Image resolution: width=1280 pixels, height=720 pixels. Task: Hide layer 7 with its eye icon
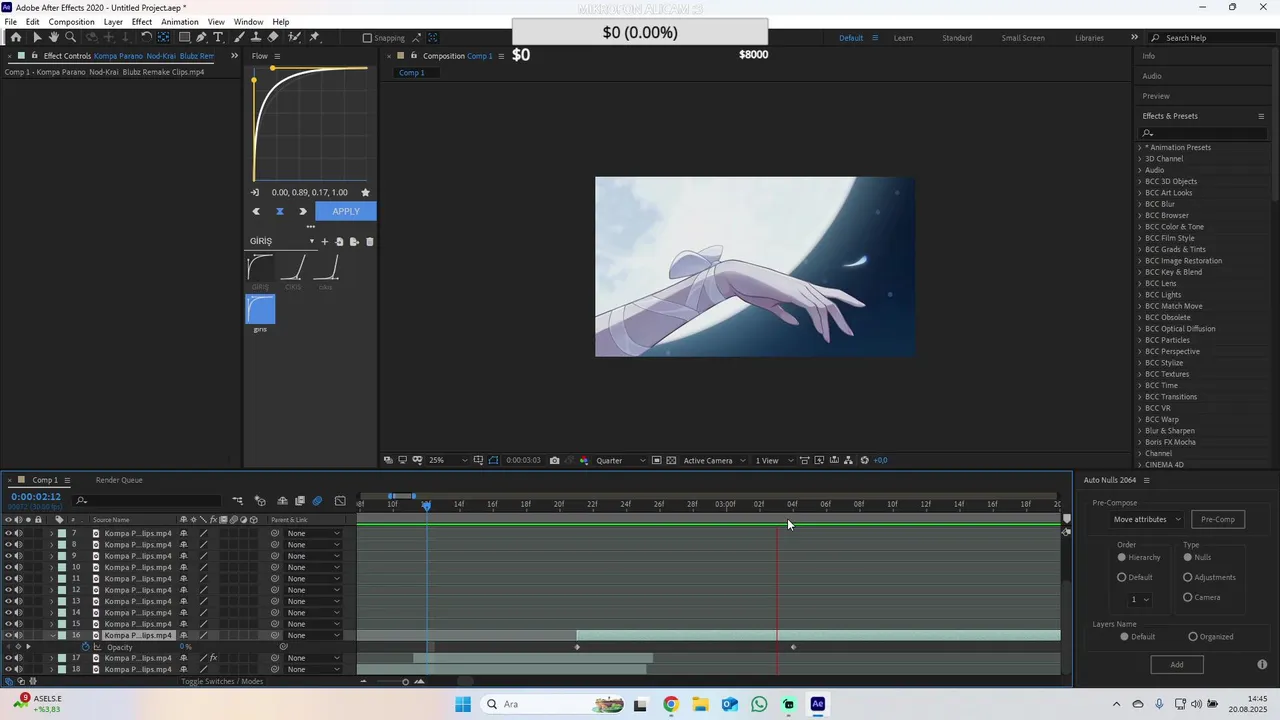(8, 533)
